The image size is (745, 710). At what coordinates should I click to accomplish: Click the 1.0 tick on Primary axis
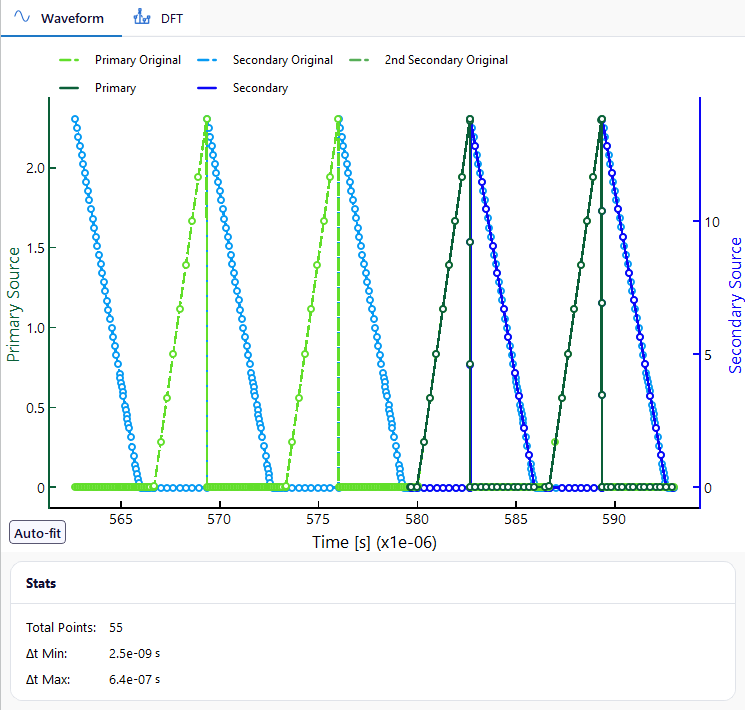point(35,328)
